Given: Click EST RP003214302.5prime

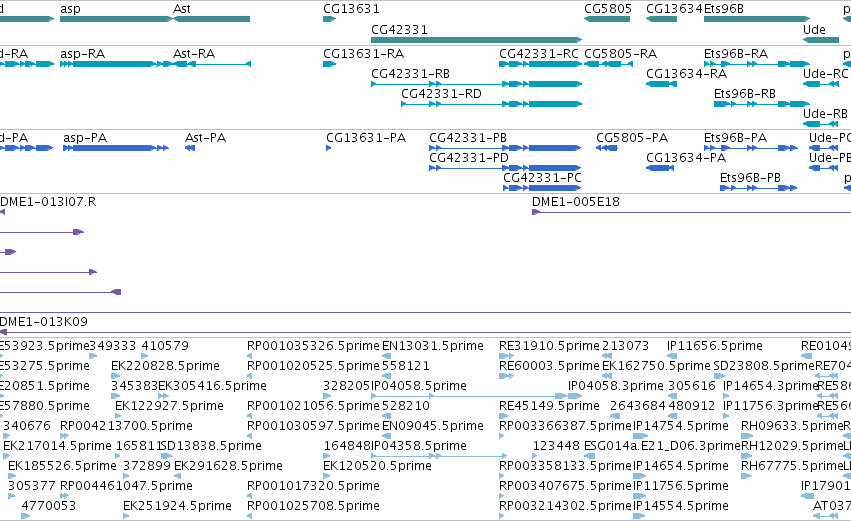Looking at the screenshot, I should 502,516.
